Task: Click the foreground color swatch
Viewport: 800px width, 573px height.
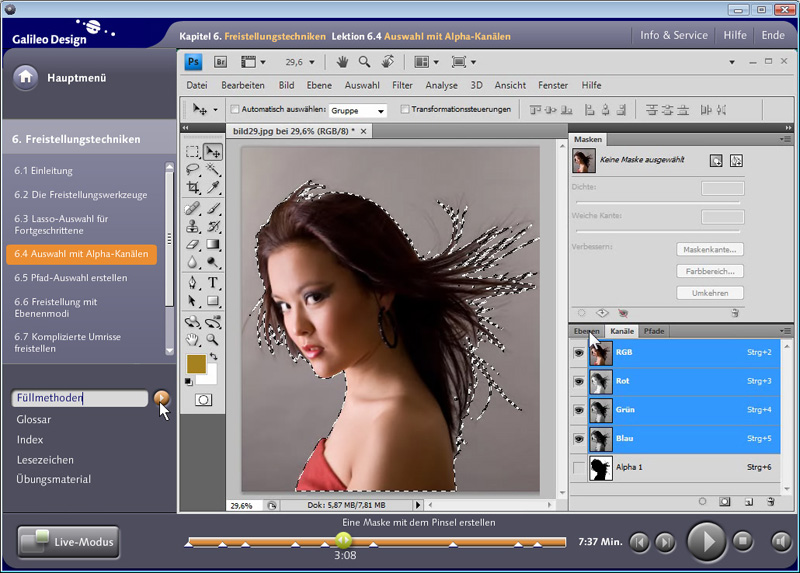Action: [x=196, y=363]
